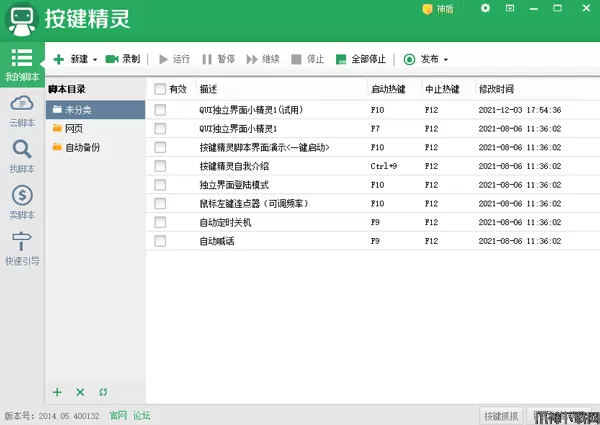Click the delete category X icon
The height and width of the screenshot is (425, 600).
click(x=80, y=392)
